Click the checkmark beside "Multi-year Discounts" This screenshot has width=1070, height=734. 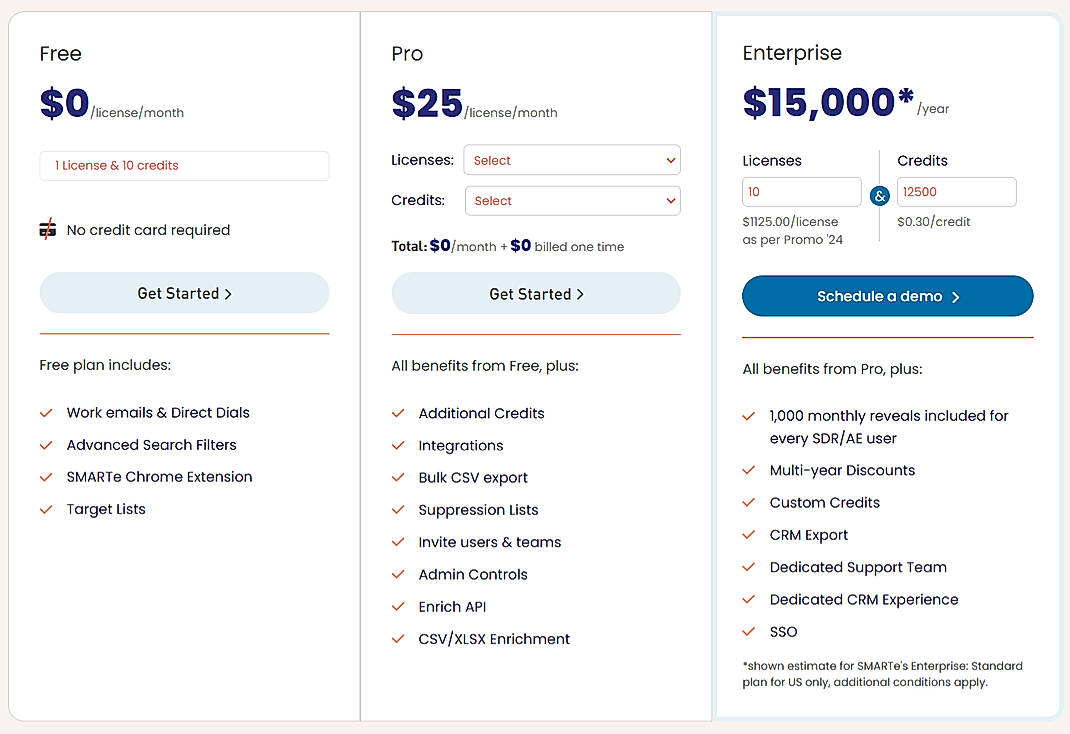point(749,470)
